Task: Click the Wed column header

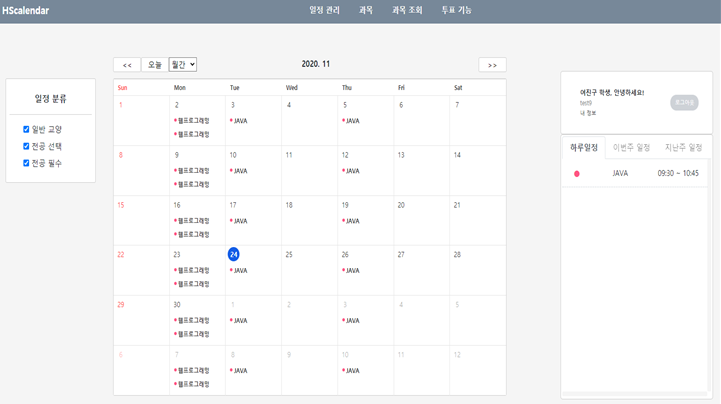Action: tap(292, 88)
